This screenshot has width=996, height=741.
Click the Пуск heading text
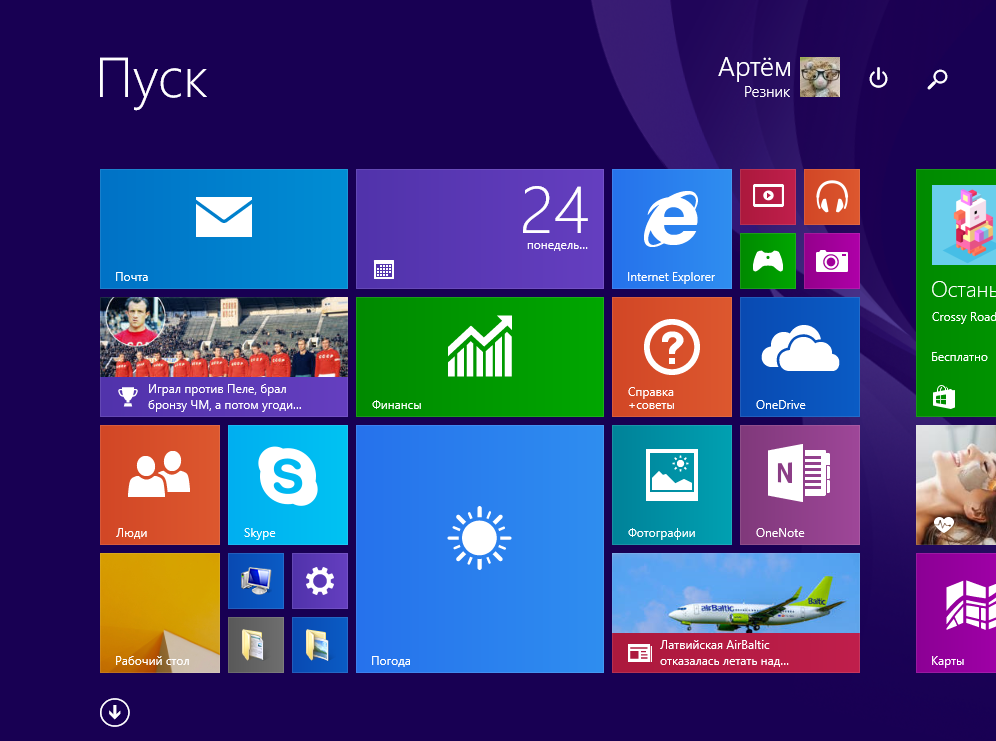point(153,81)
